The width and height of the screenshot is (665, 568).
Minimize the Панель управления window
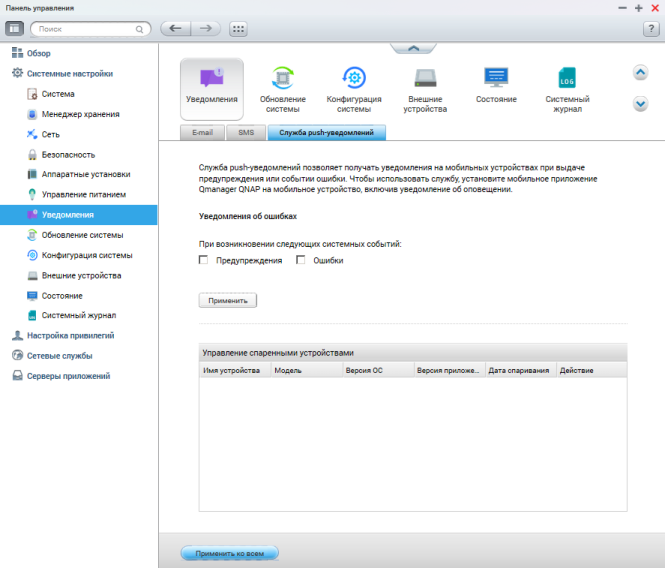(x=622, y=8)
